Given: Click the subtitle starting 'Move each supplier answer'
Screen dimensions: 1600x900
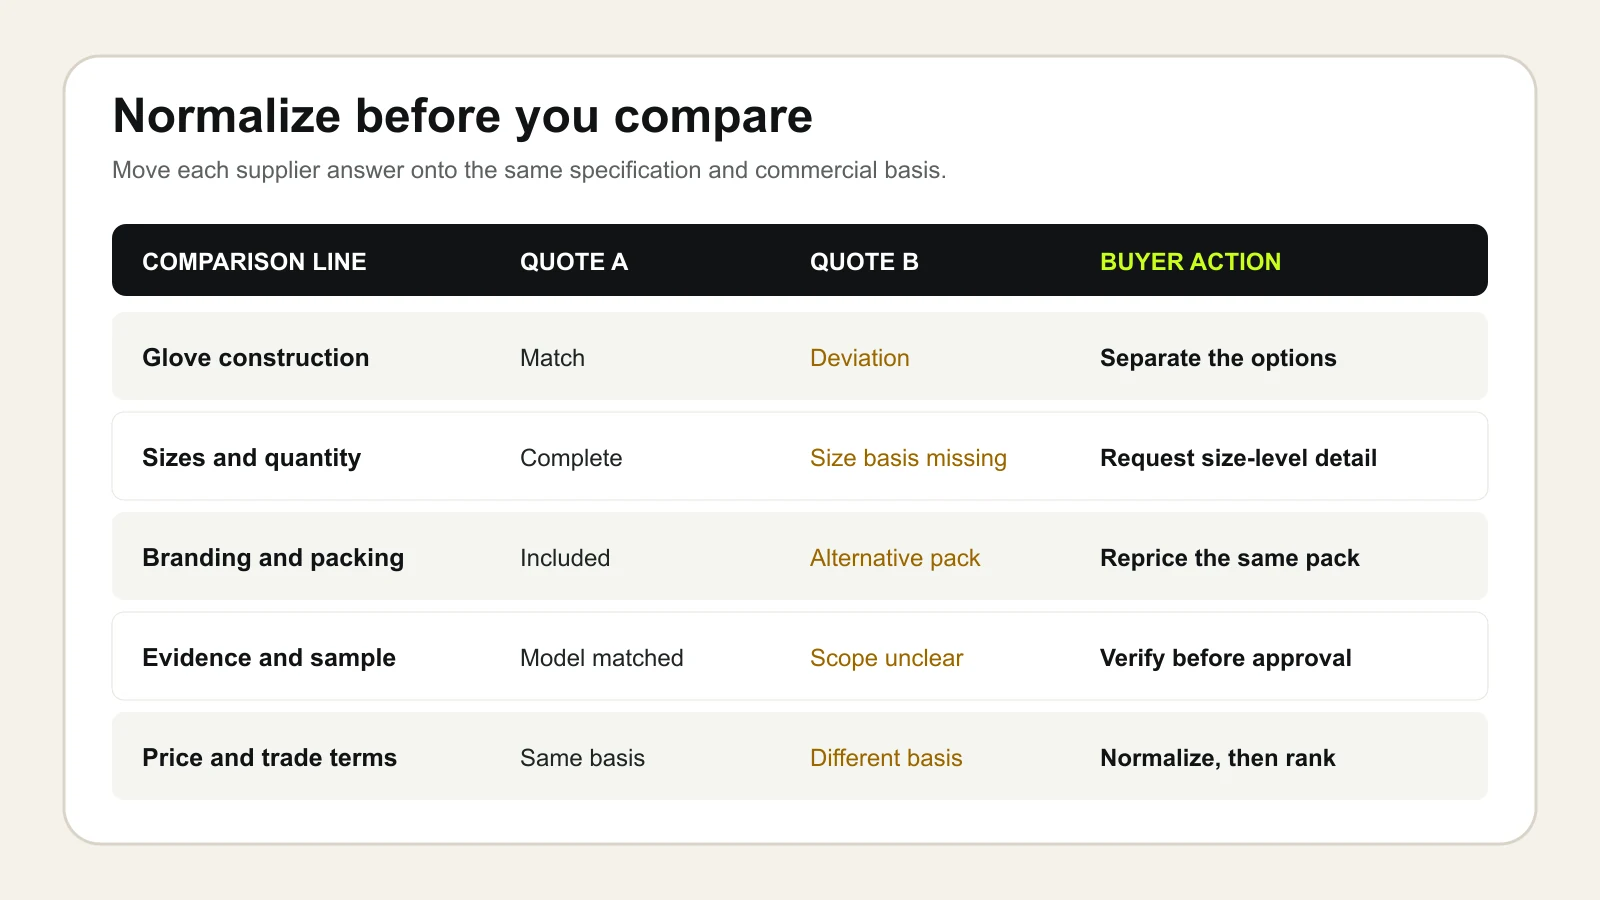Looking at the screenshot, I should pyautogui.click(x=529, y=170).
